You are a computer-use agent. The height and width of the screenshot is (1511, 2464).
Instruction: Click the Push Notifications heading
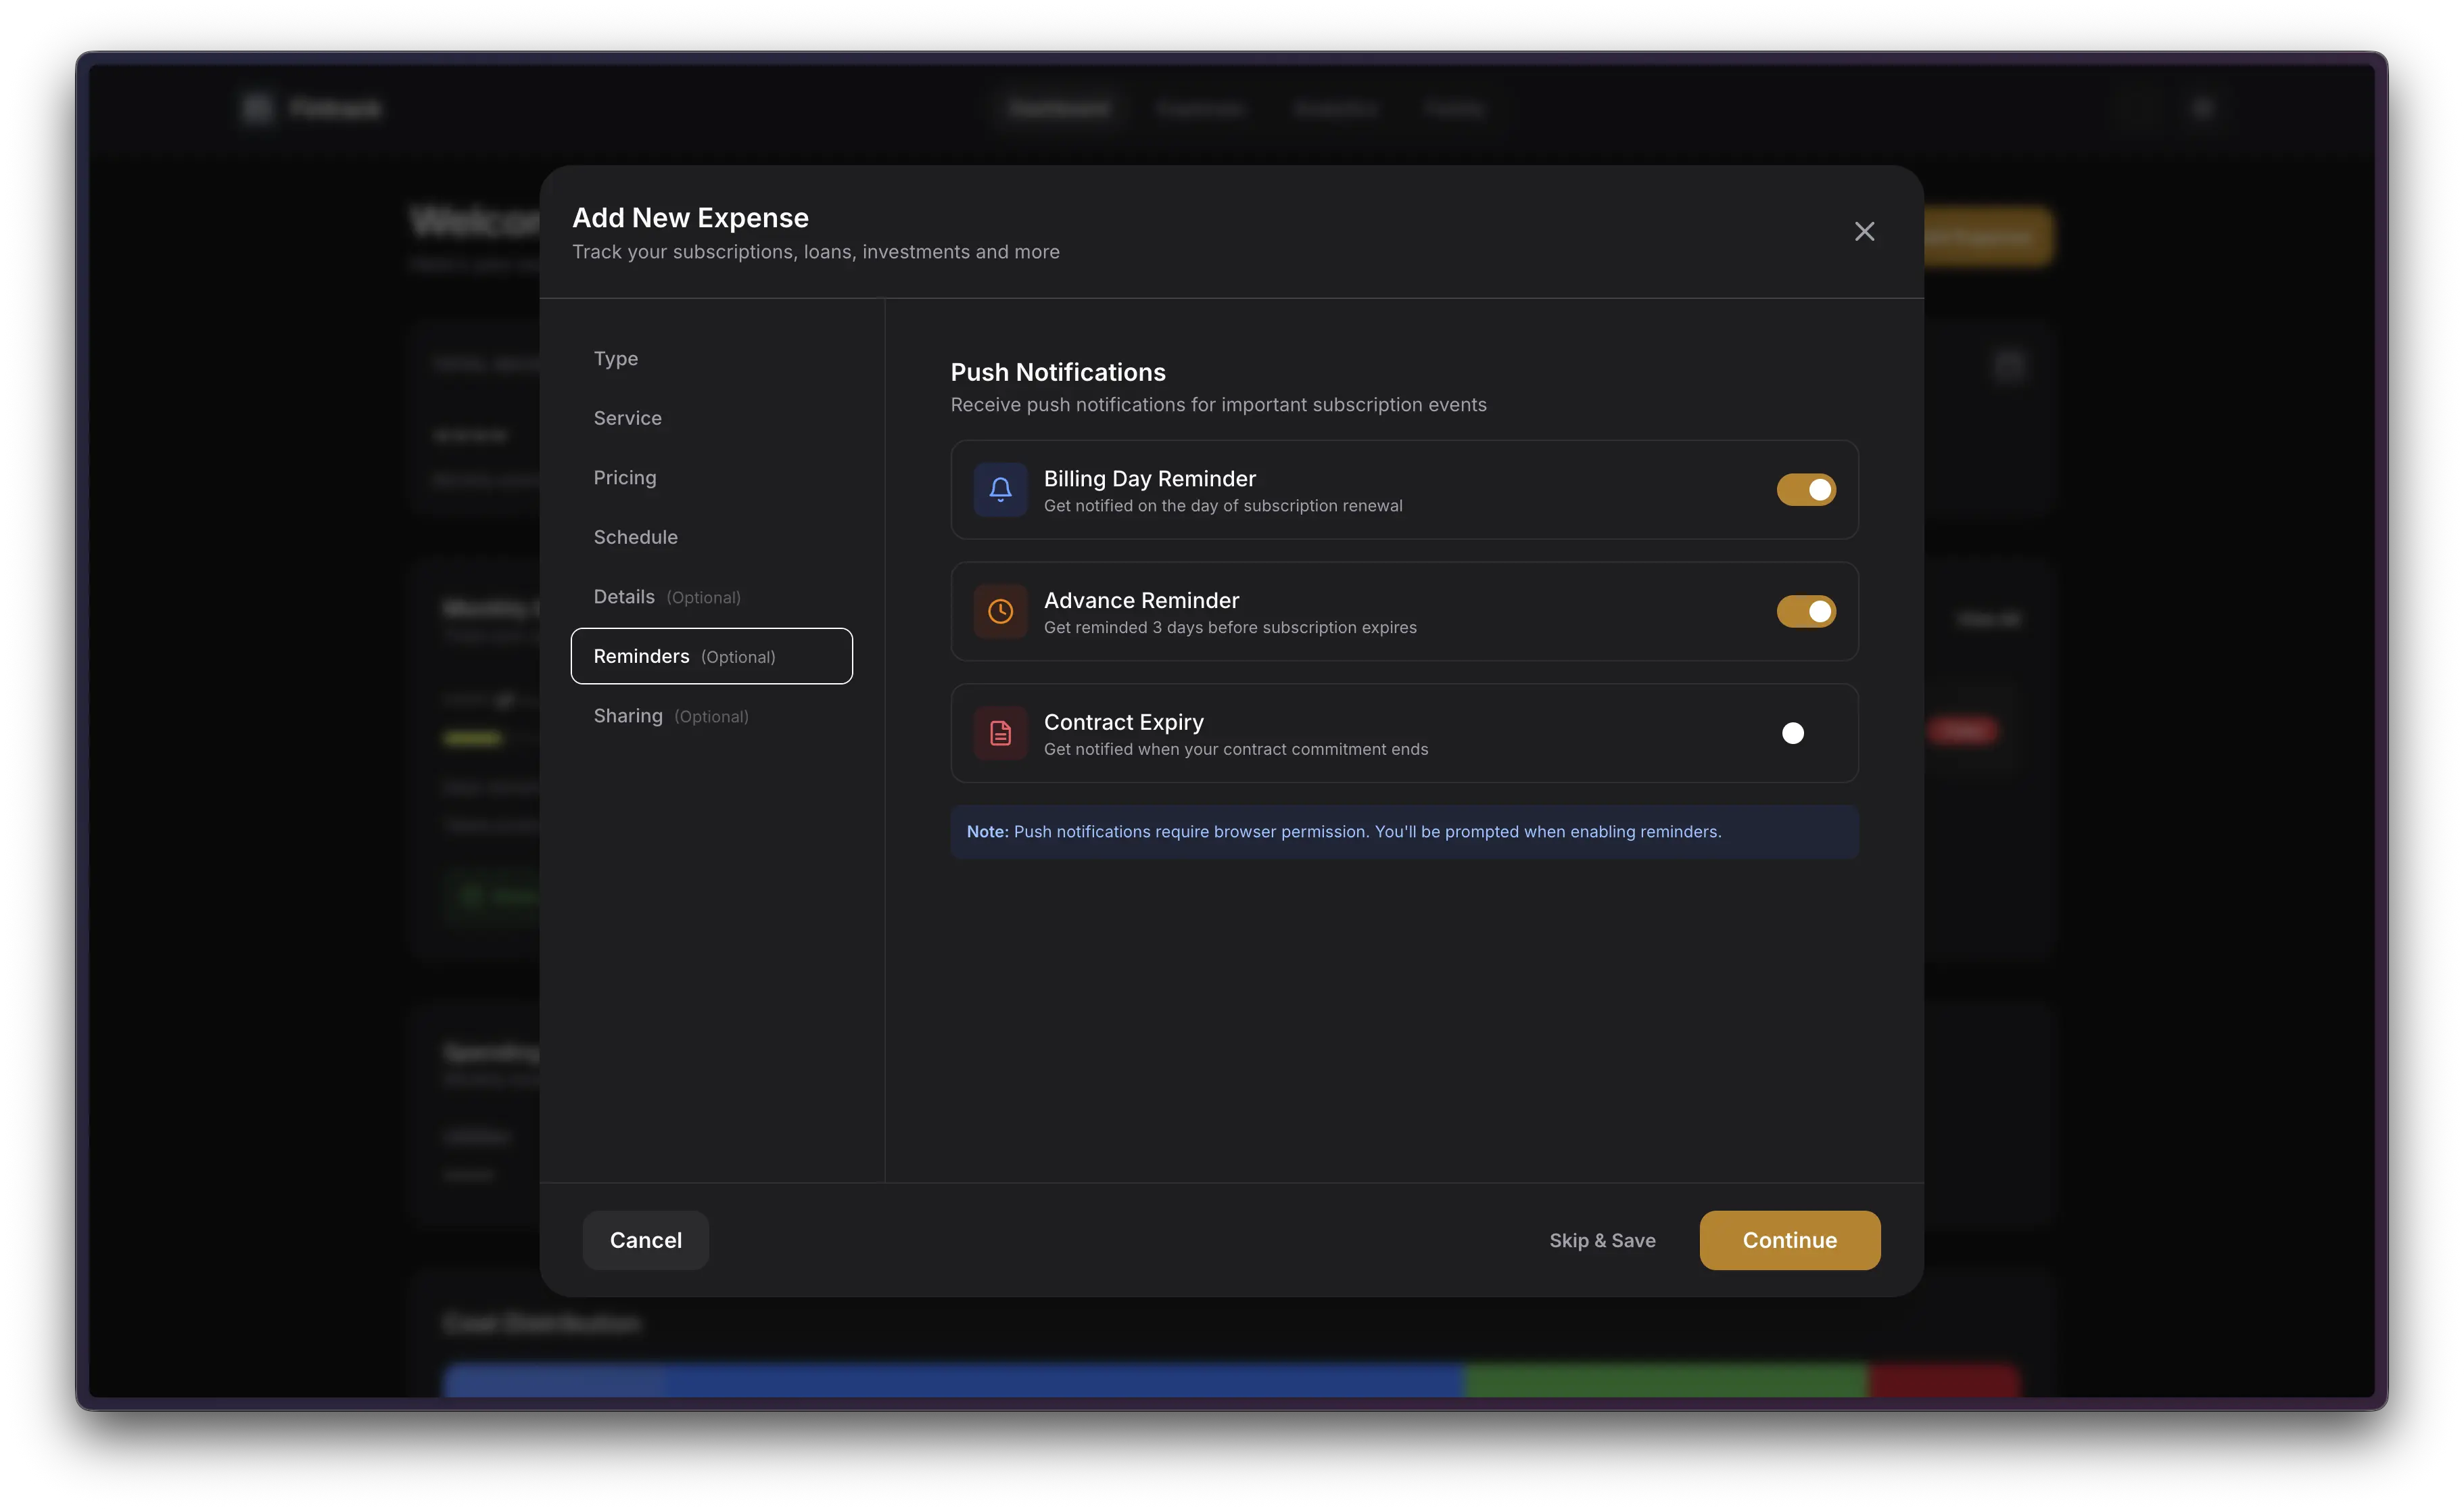(x=1058, y=372)
